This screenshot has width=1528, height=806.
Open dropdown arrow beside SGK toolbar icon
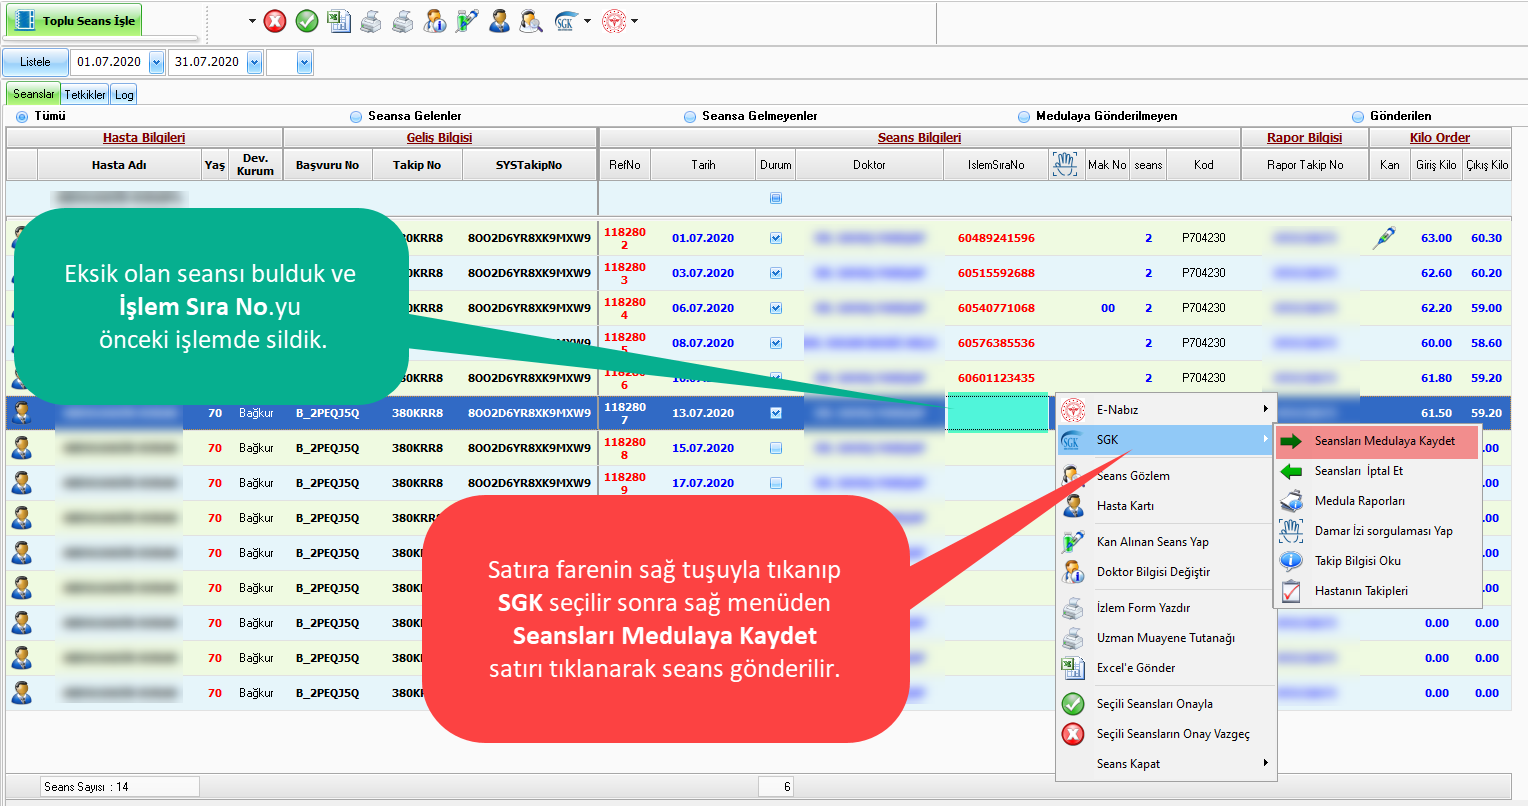(x=587, y=21)
